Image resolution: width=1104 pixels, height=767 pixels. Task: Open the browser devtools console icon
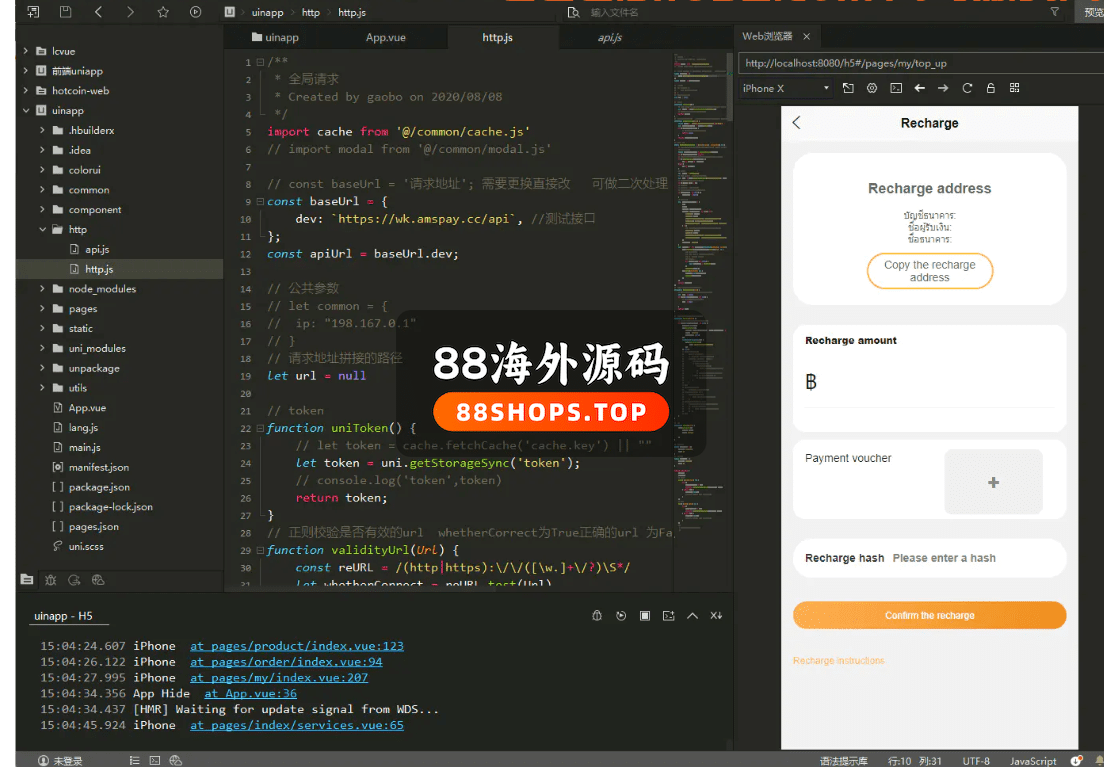pyautogui.click(x=896, y=88)
